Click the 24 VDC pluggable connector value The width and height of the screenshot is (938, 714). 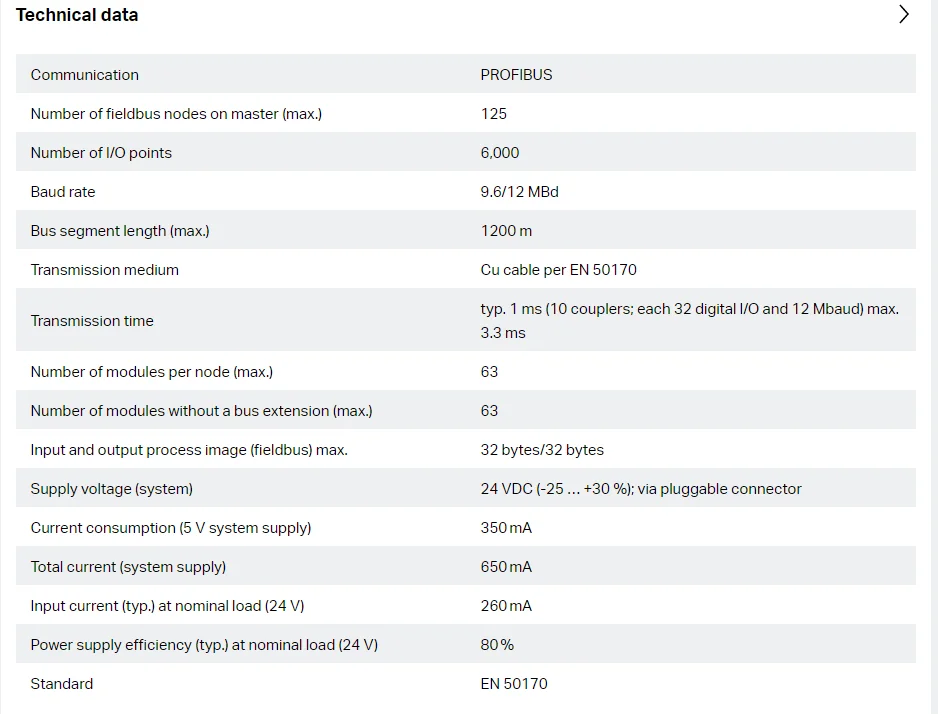click(641, 489)
